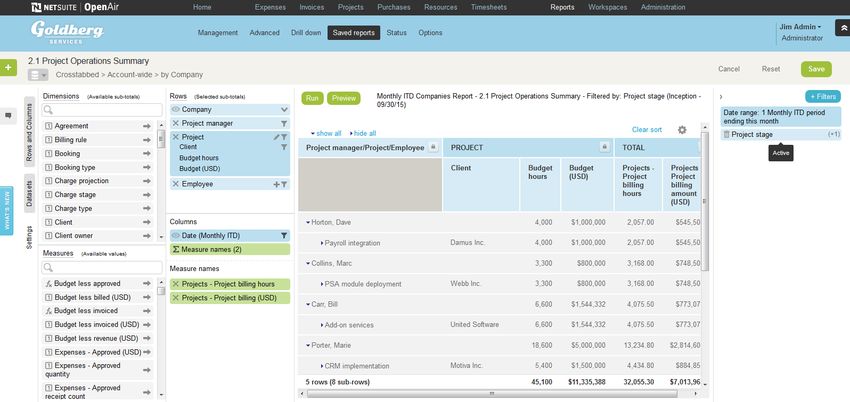Open report table gear settings
The image size is (850, 402).
(x=682, y=130)
